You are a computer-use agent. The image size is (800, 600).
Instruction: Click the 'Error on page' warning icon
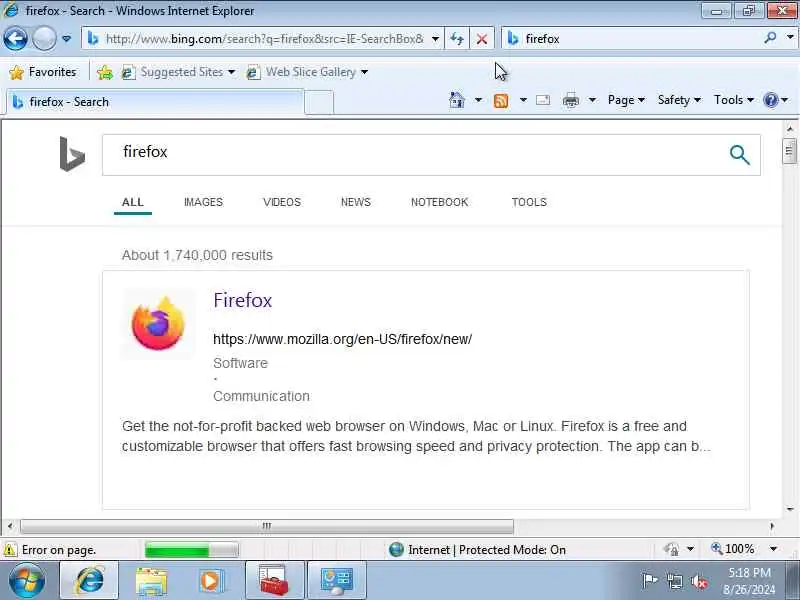tap(9, 550)
